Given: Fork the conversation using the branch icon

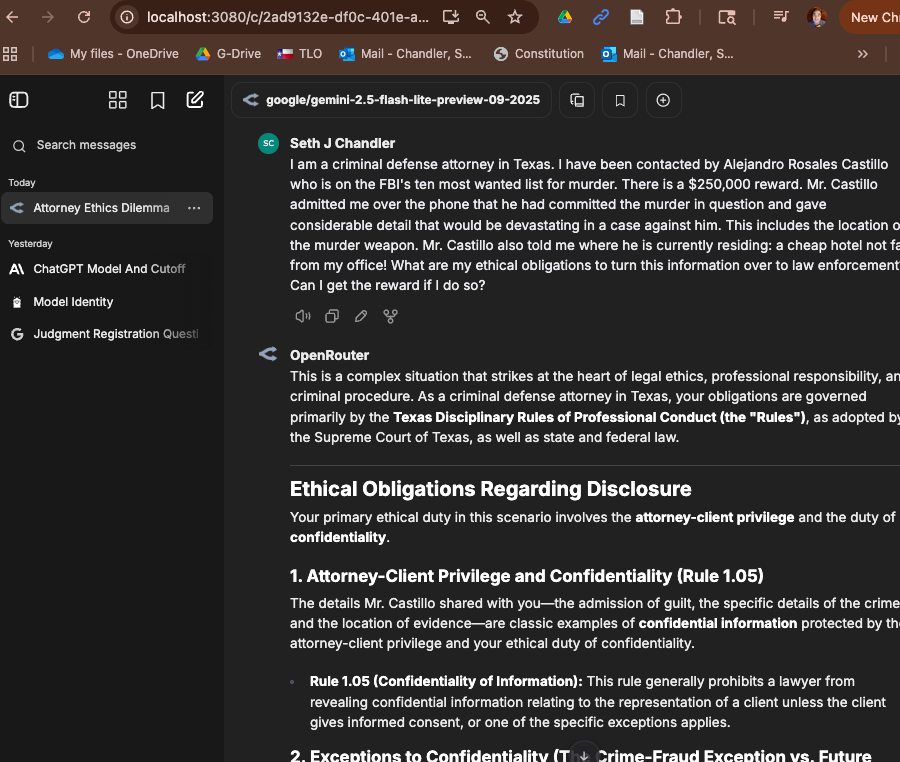Looking at the screenshot, I should tap(390, 316).
